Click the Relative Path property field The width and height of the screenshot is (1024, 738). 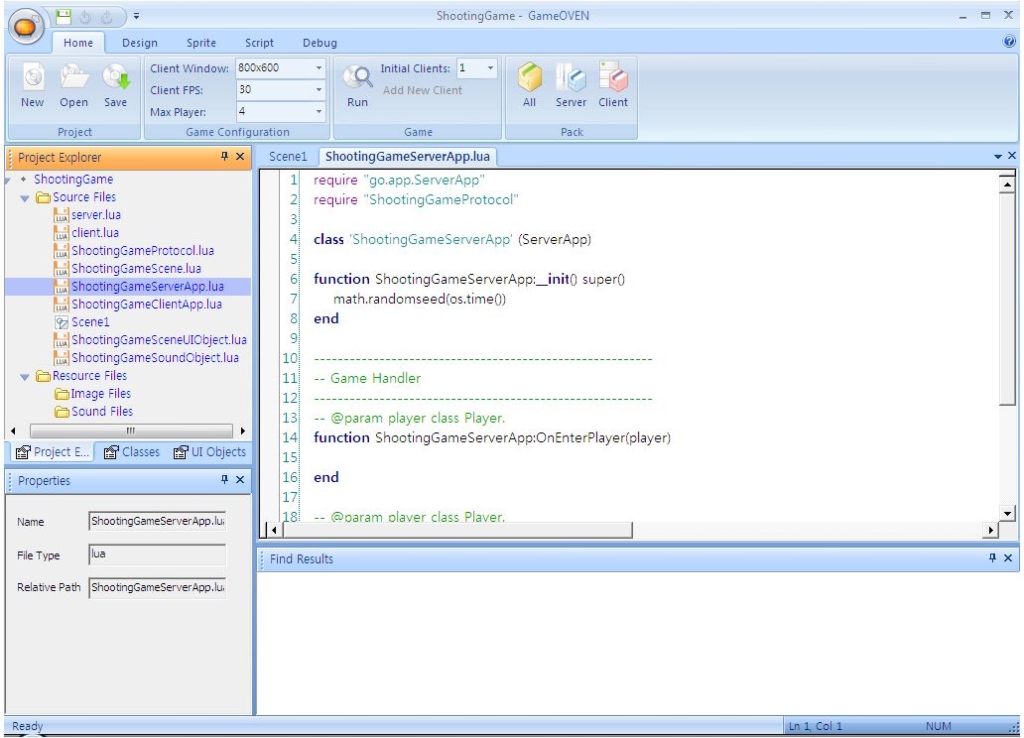click(157, 587)
